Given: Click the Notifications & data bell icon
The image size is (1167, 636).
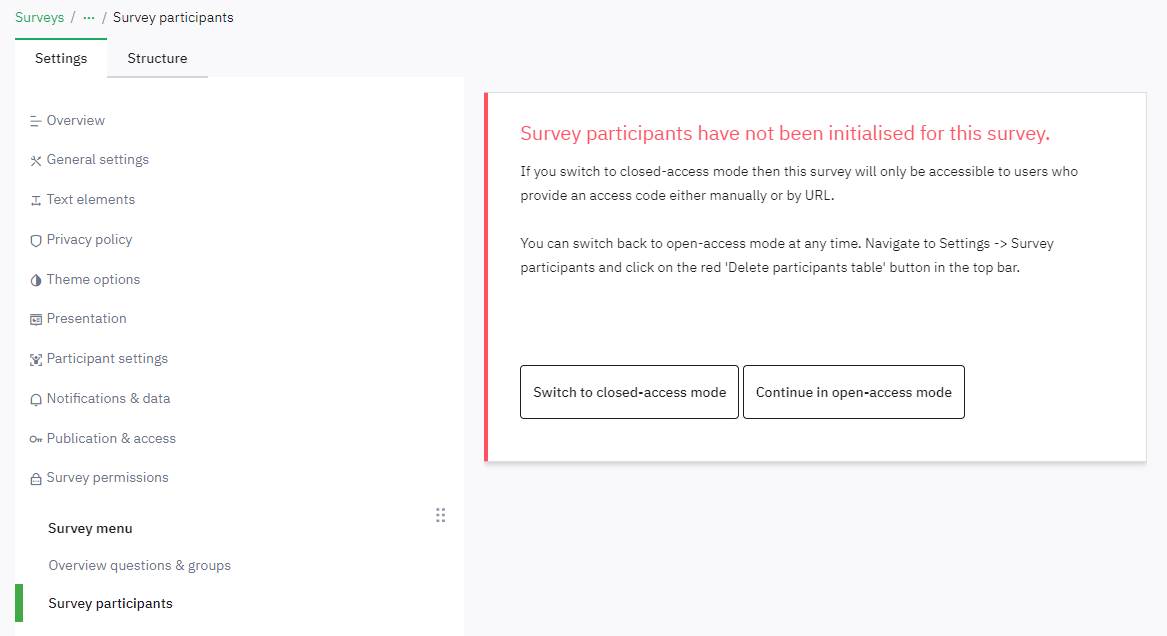Looking at the screenshot, I should pyautogui.click(x=36, y=399).
